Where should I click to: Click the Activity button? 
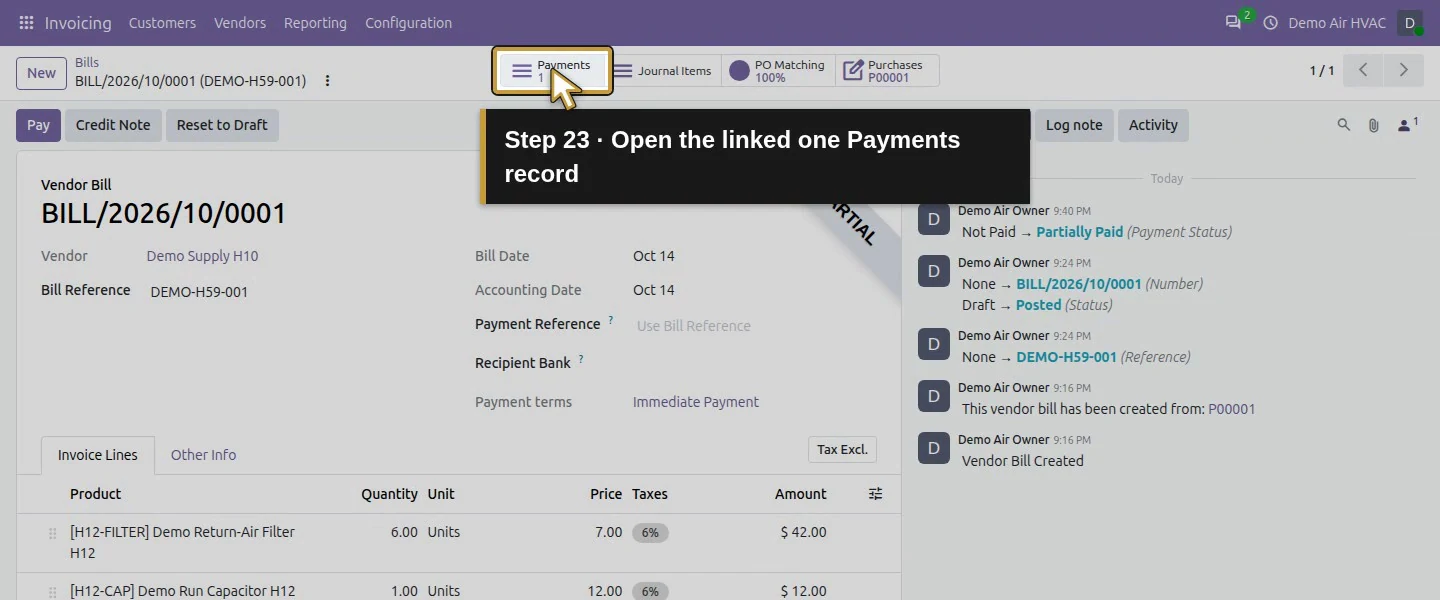1153,125
